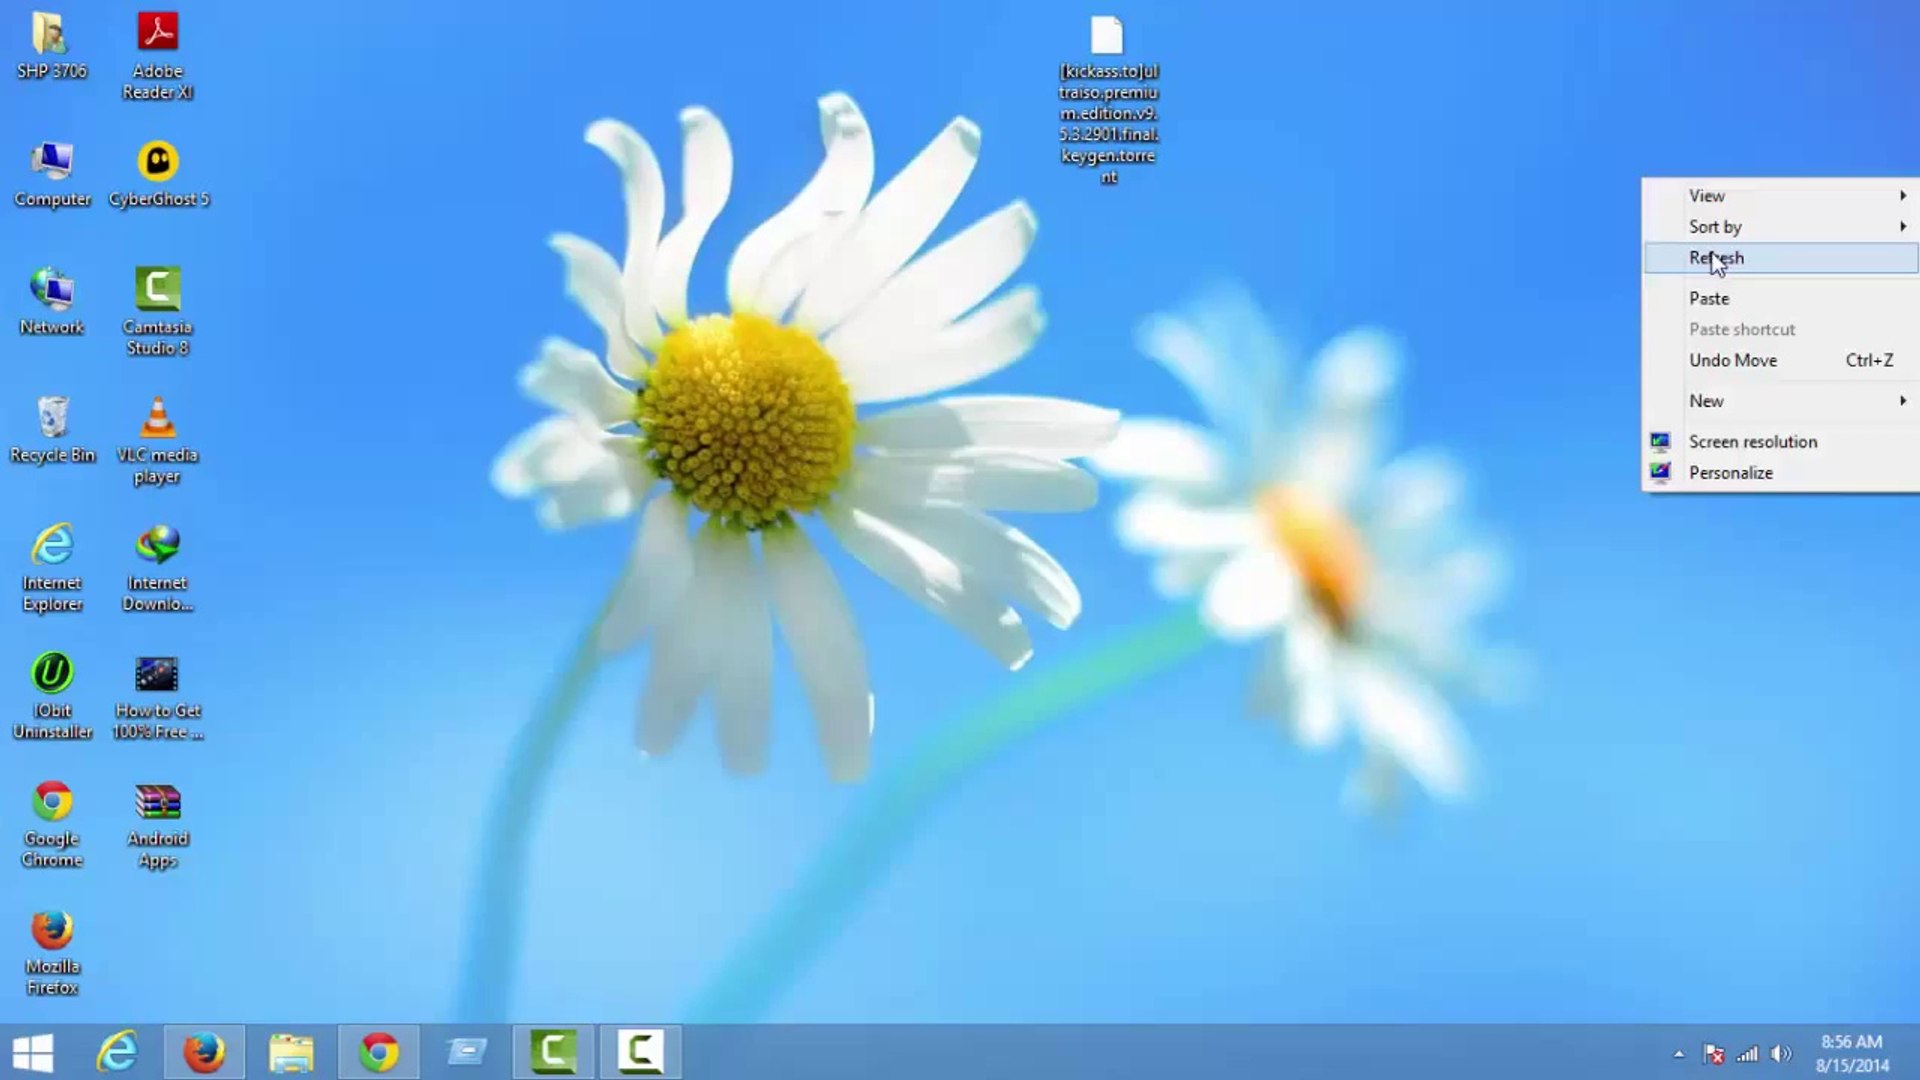Expand the New submenu
This screenshot has width=1920, height=1080.
(x=1781, y=401)
